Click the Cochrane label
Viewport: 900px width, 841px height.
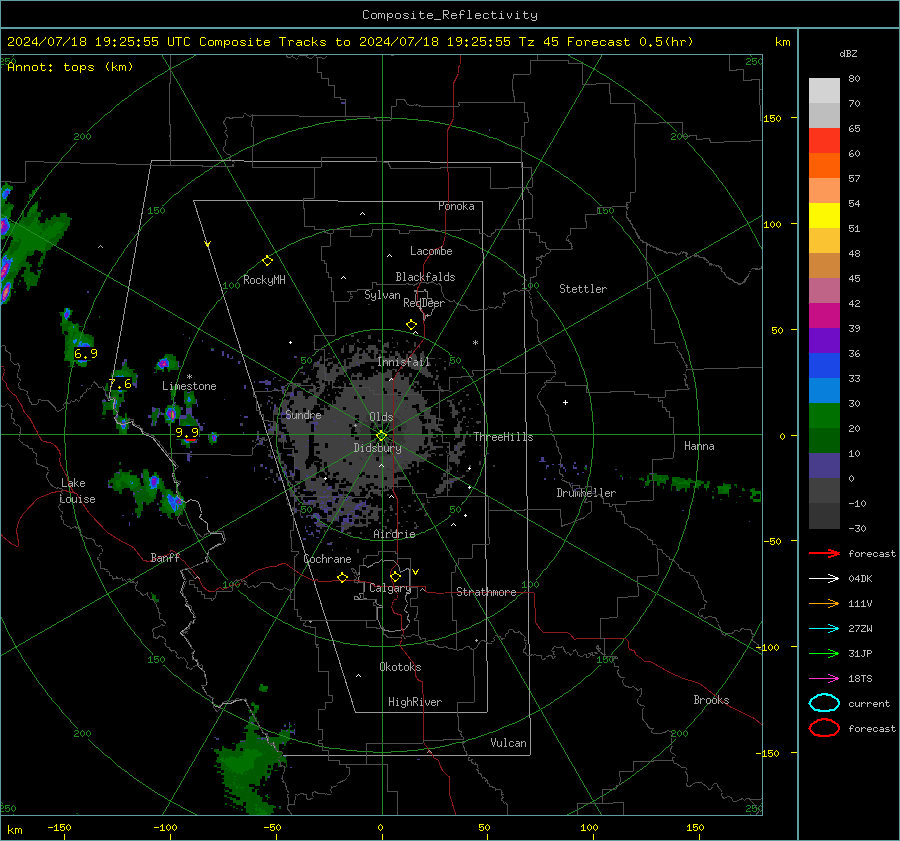[x=327, y=559]
